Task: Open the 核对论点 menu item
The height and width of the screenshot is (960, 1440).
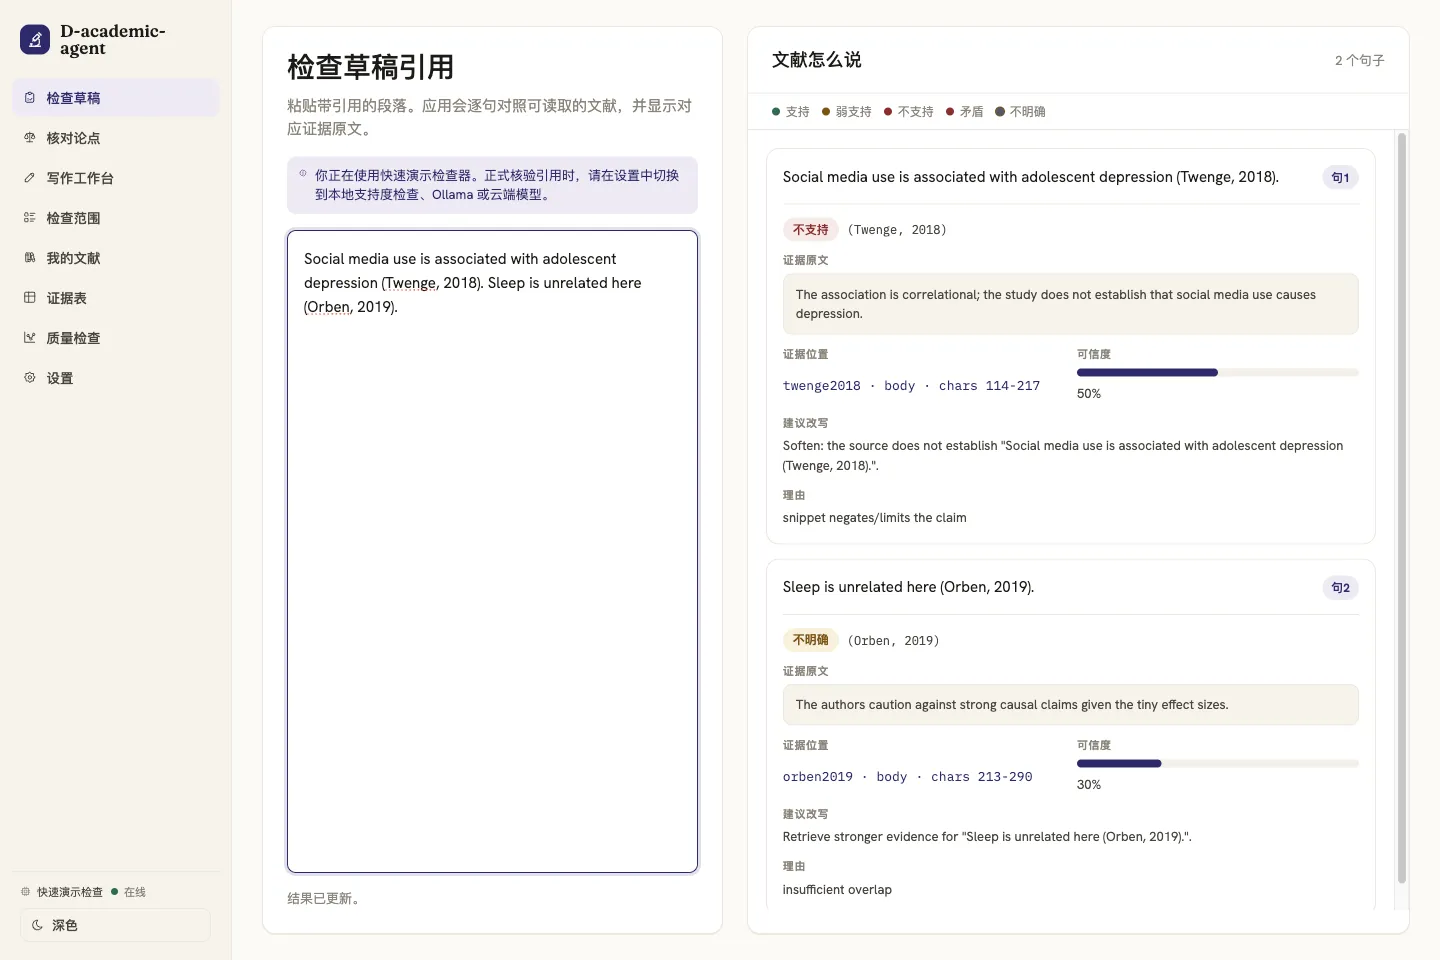Action: click(116, 138)
